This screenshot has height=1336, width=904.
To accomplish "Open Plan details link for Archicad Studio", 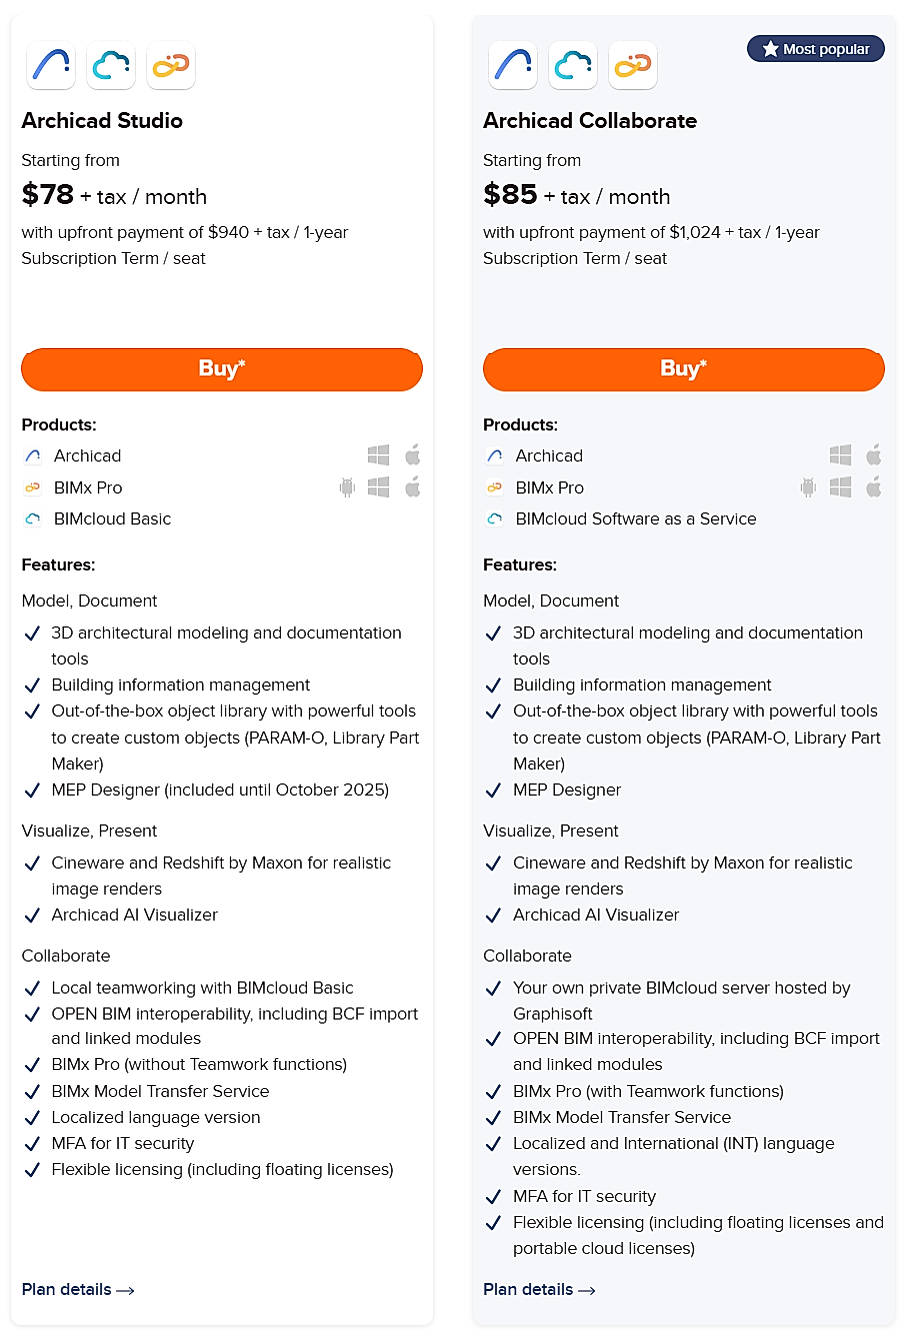I will click(78, 1290).
